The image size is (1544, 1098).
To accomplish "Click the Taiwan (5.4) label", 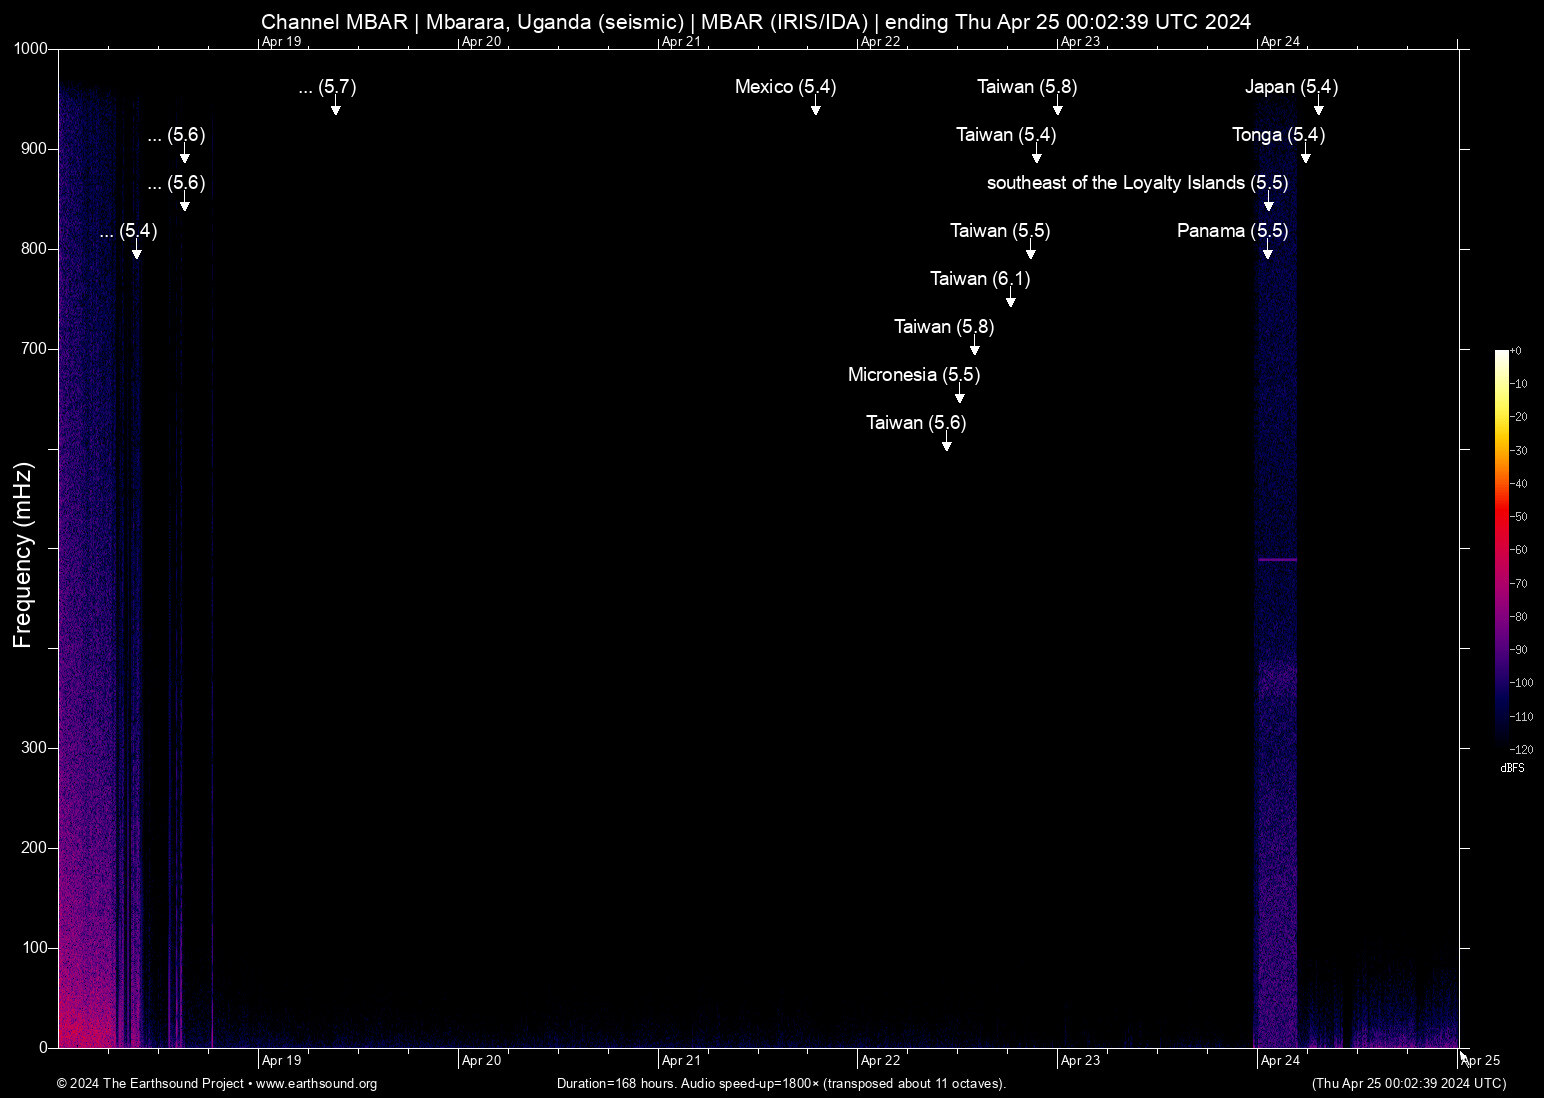I will [x=1006, y=135].
